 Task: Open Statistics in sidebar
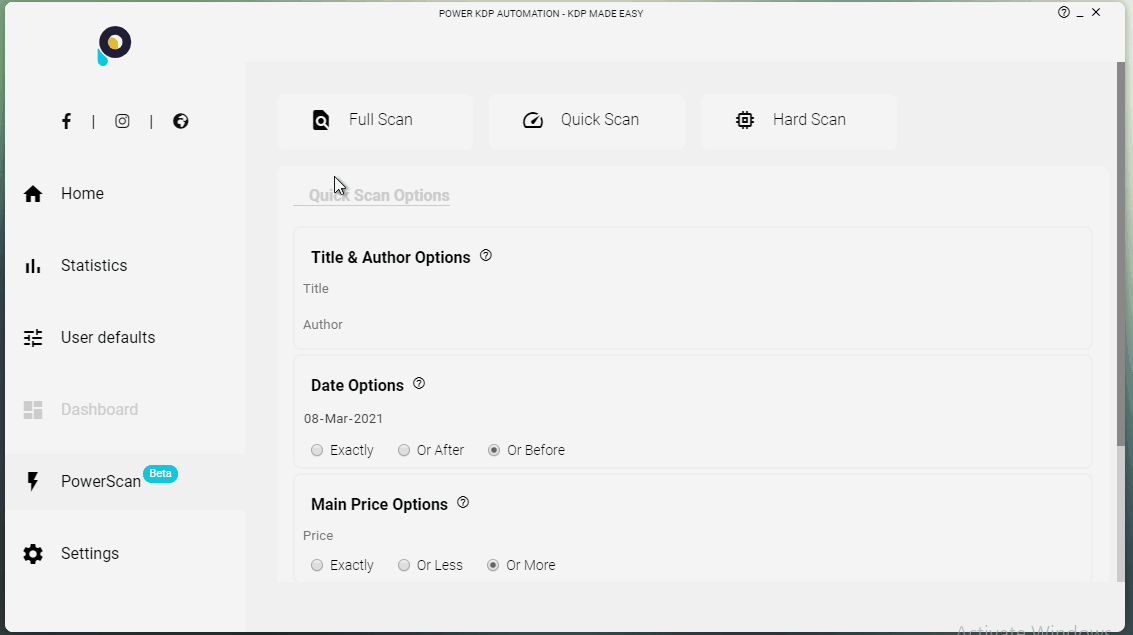pyautogui.click(x=125, y=266)
